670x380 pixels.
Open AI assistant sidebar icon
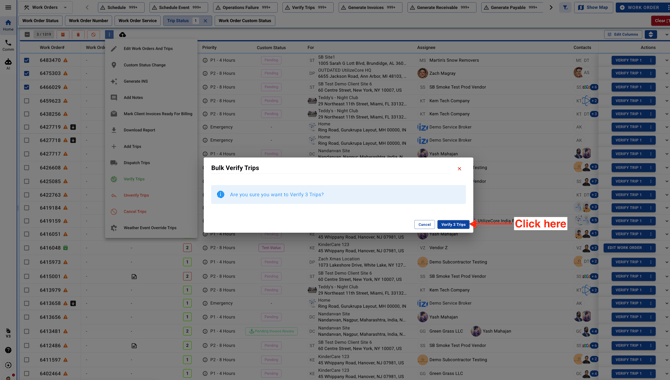[8, 64]
